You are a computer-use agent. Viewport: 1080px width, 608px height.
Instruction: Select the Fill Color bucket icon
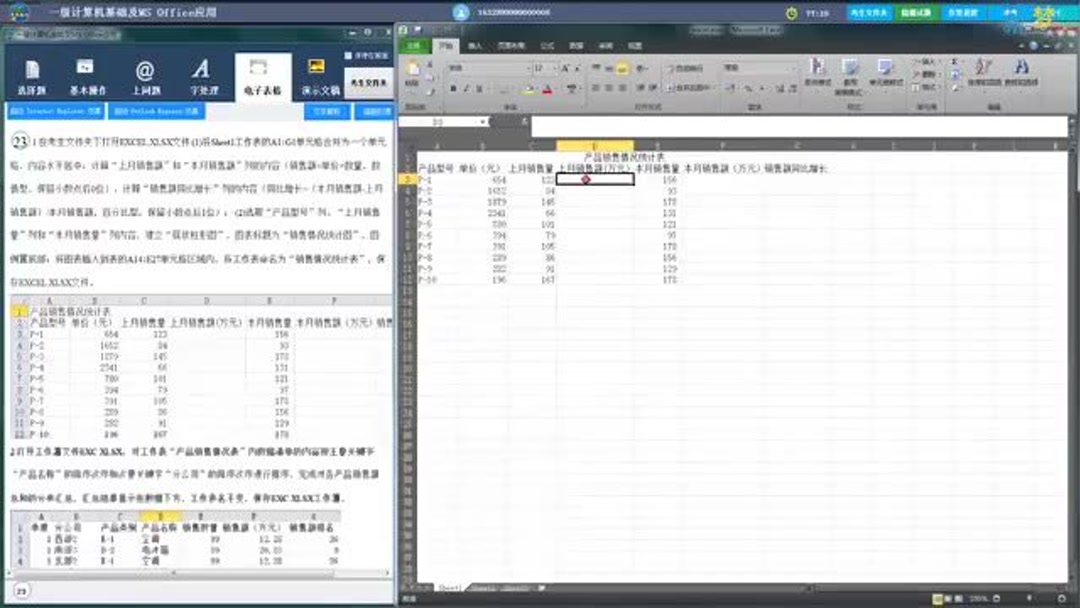(528, 88)
